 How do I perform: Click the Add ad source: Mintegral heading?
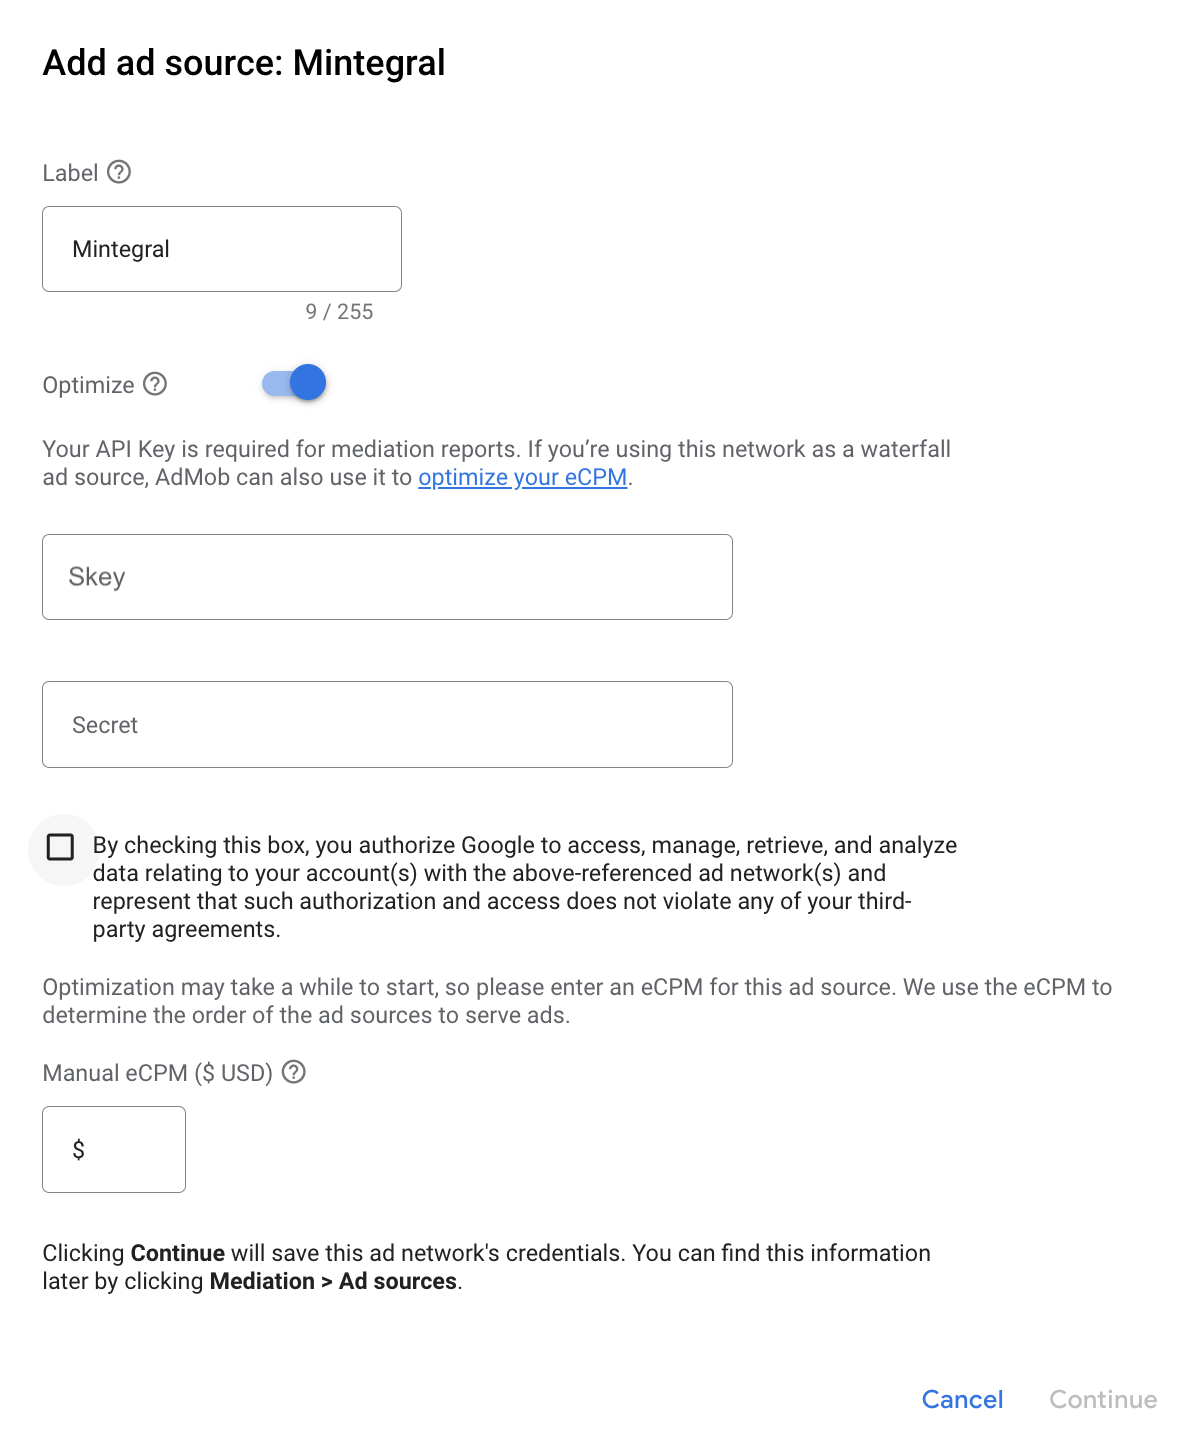[243, 63]
